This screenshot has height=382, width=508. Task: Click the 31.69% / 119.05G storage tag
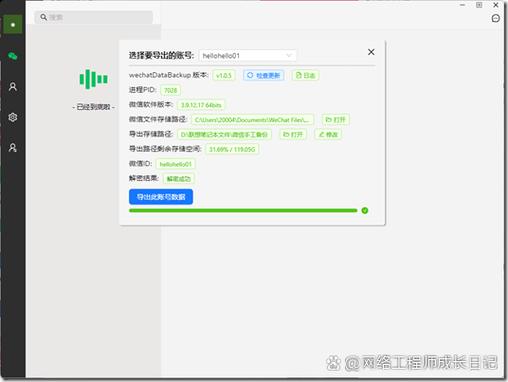tap(232, 149)
